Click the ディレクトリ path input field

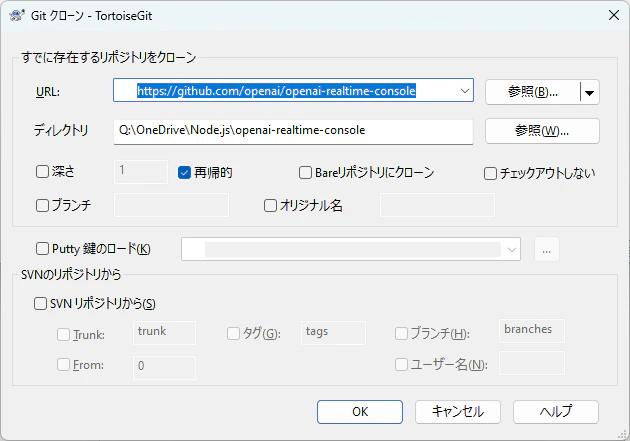click(x=293, y=131)
